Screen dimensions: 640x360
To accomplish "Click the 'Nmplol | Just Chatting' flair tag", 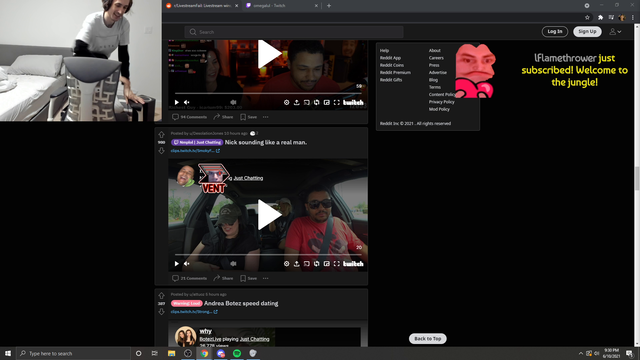I will point(197,142).
